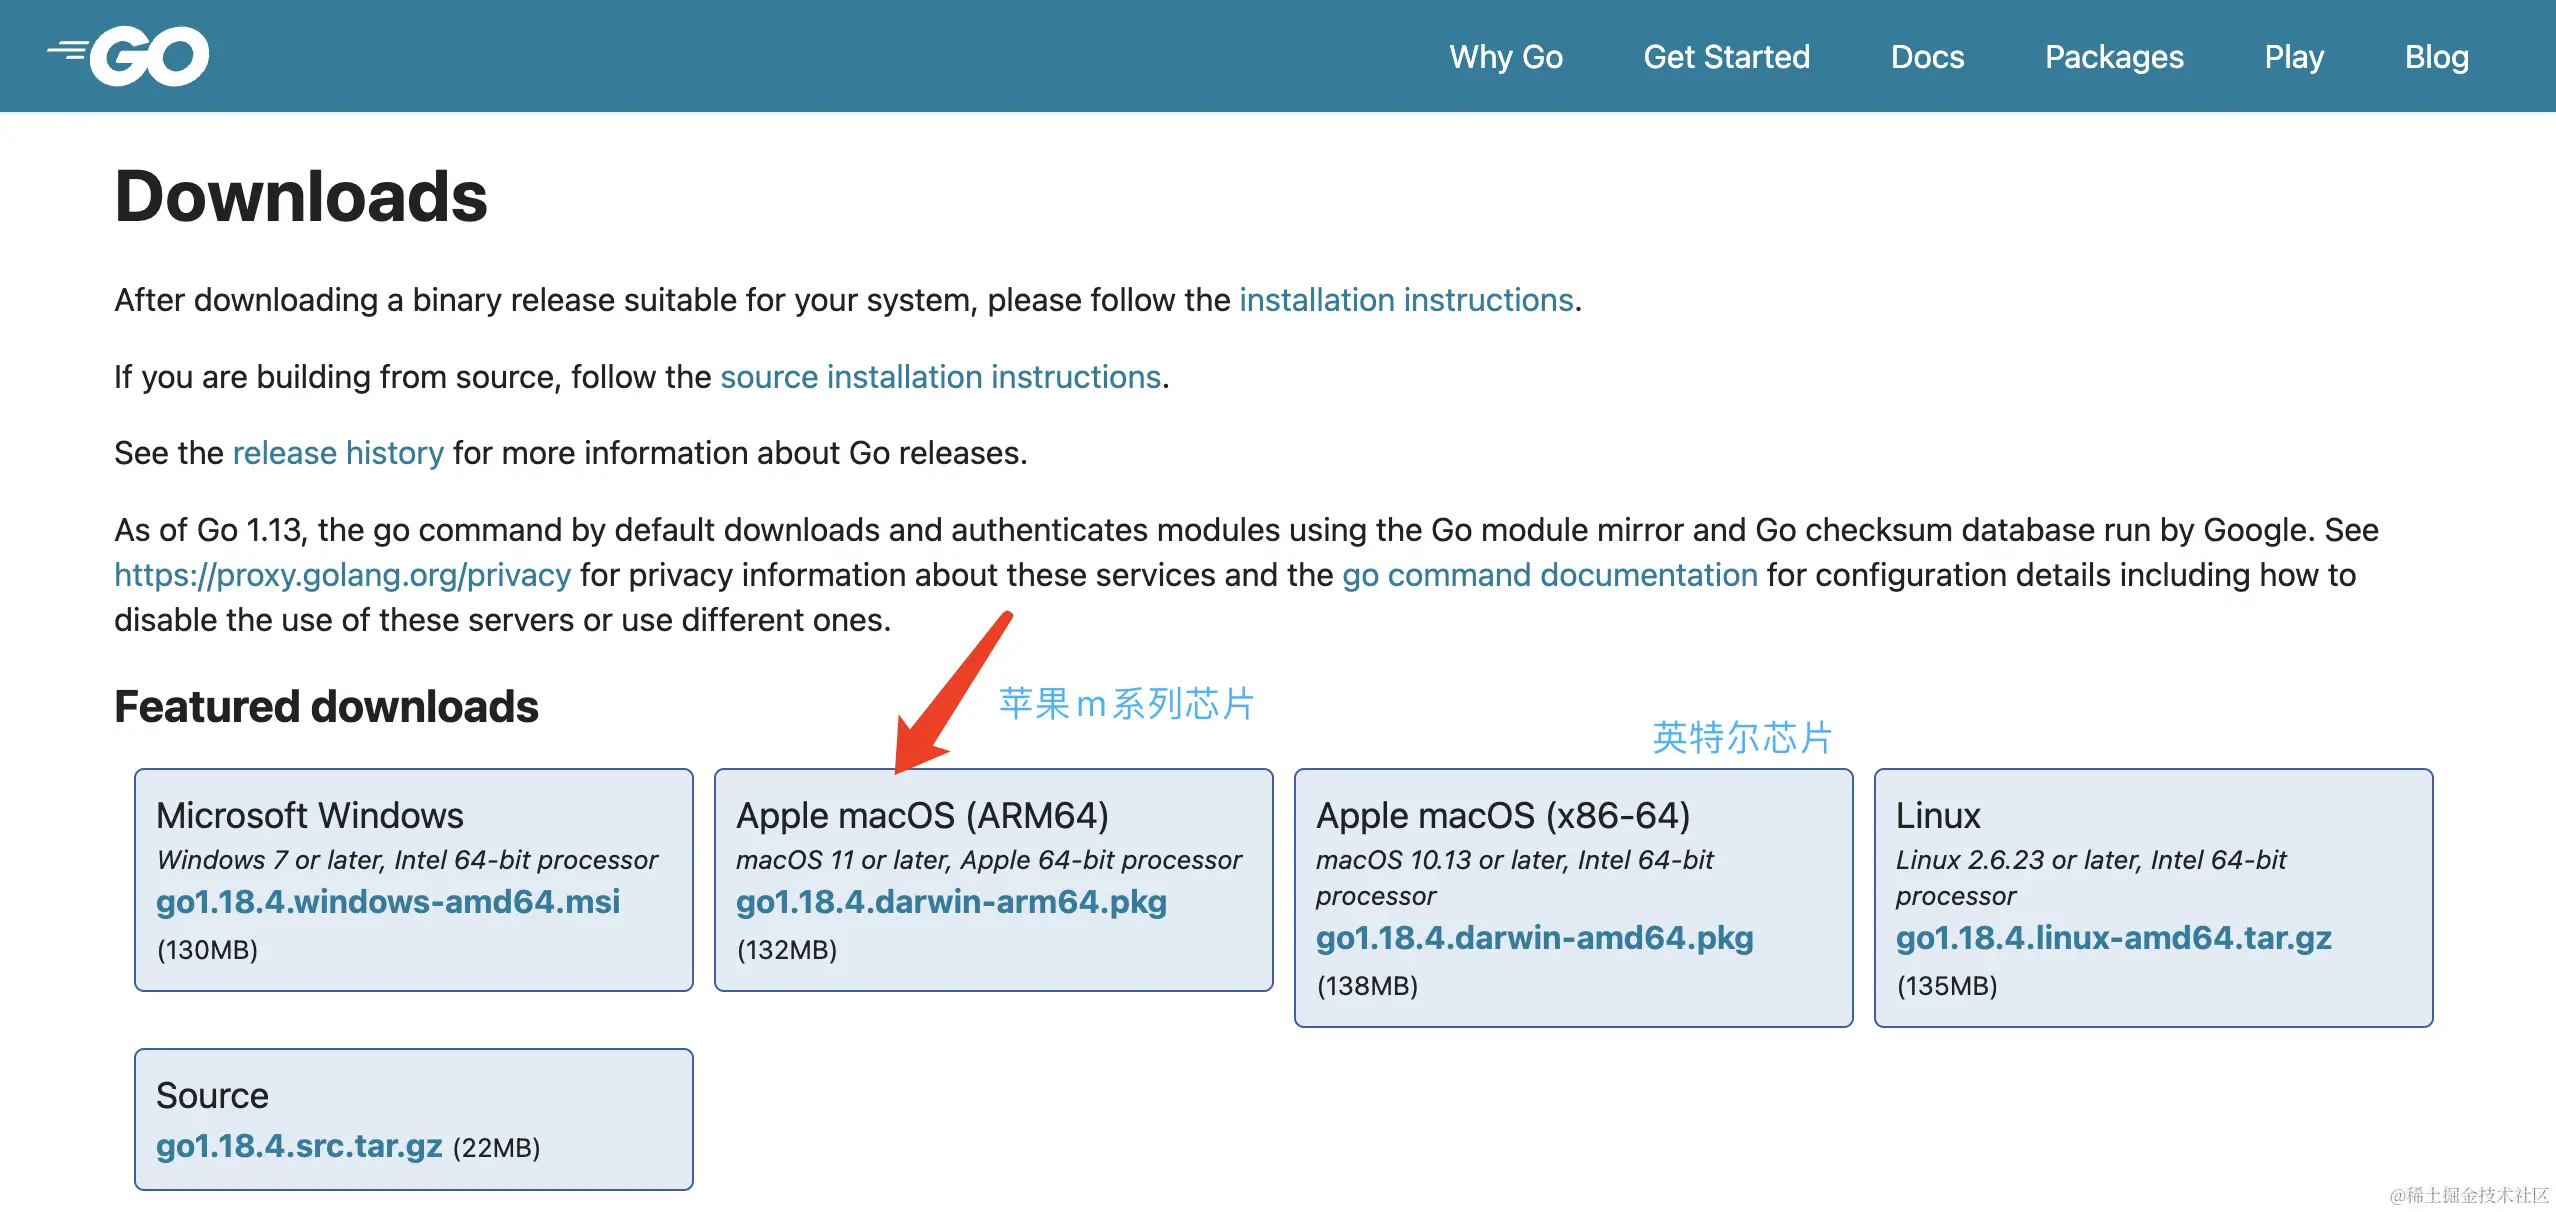Open source installation instructions link
Screen dimensions: 2556x1212
click(x=940, y=377)
